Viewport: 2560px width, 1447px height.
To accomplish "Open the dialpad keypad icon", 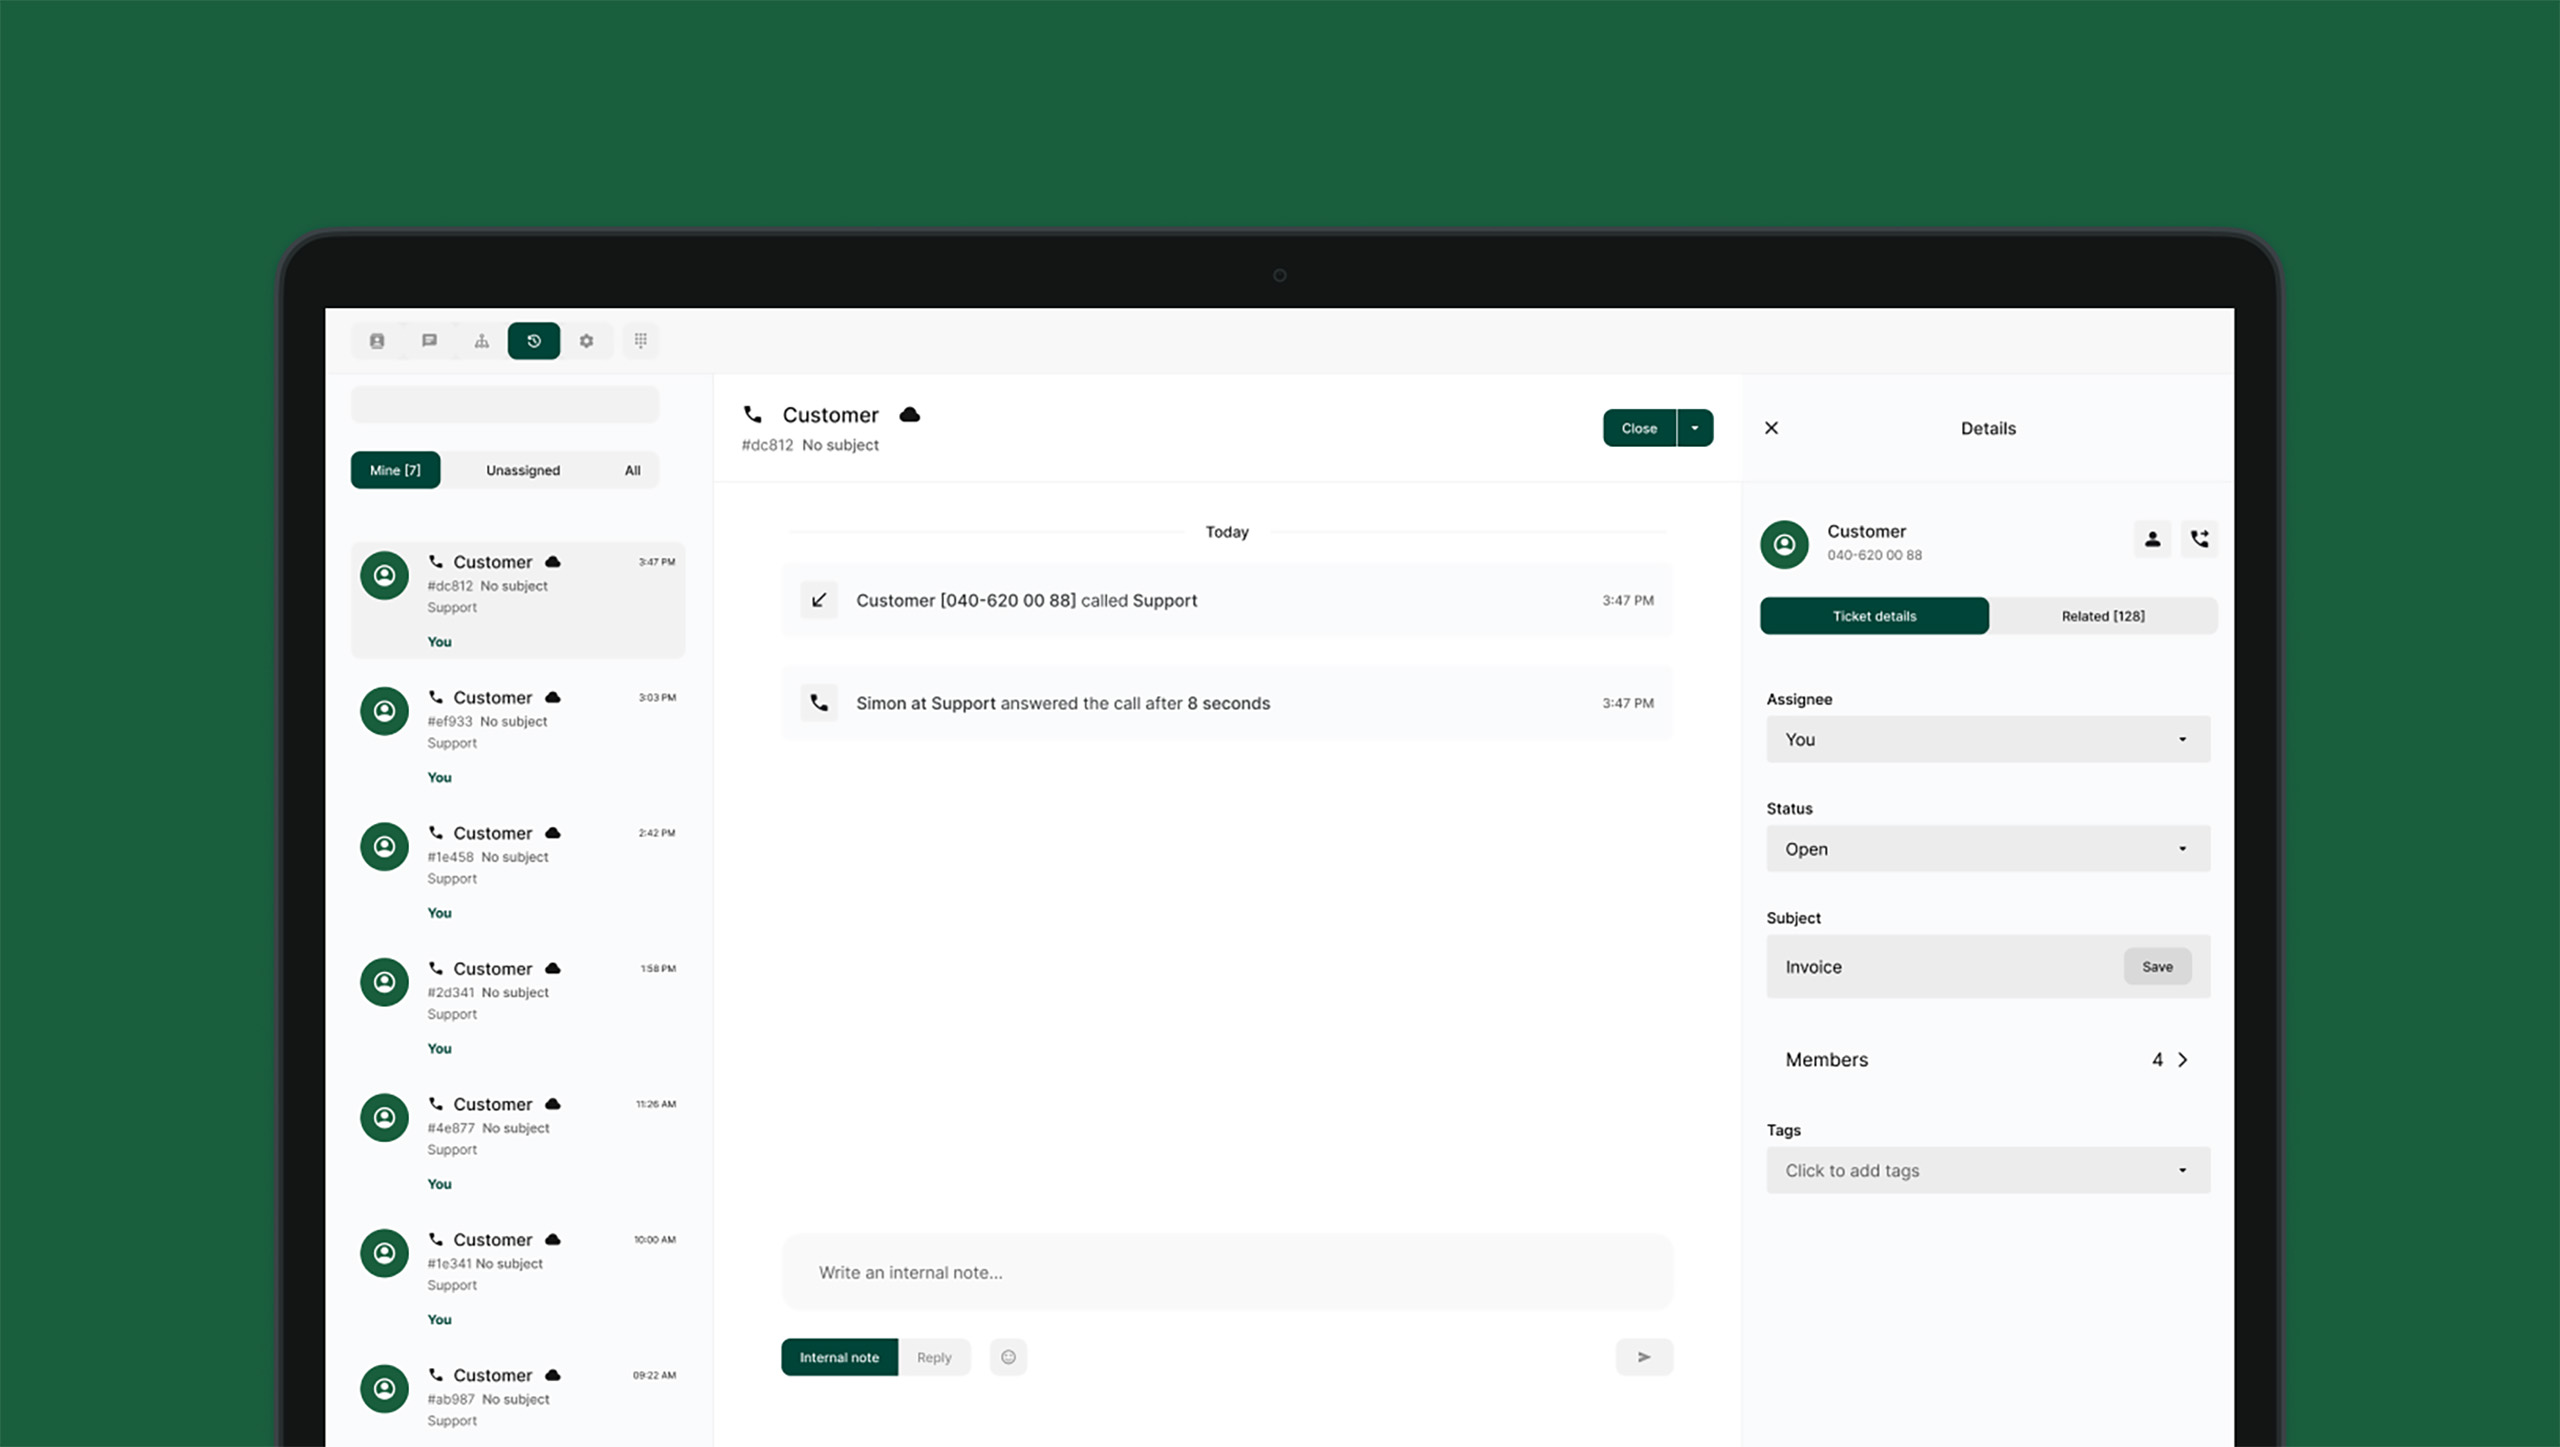I will pyautogui.click(x=641, y=341).
